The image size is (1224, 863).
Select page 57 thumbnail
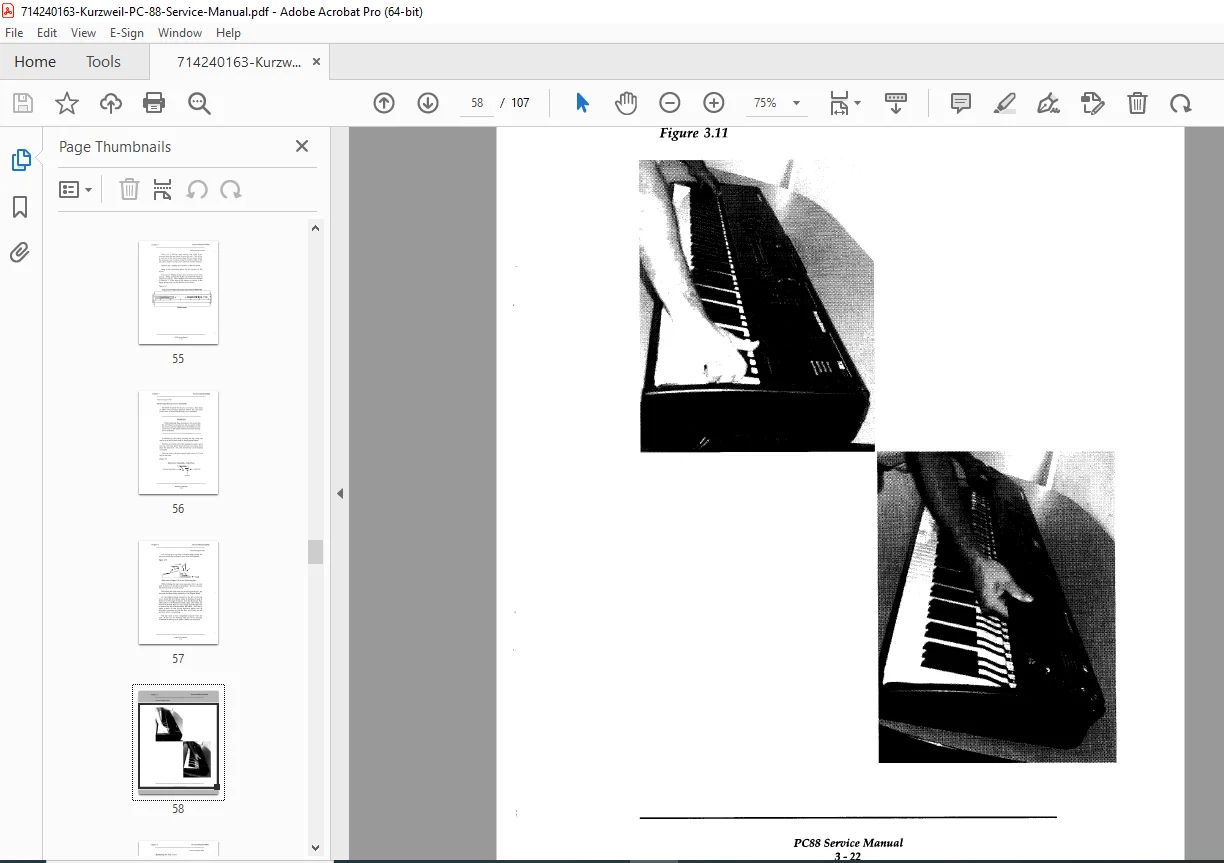(x=178, y=592)
